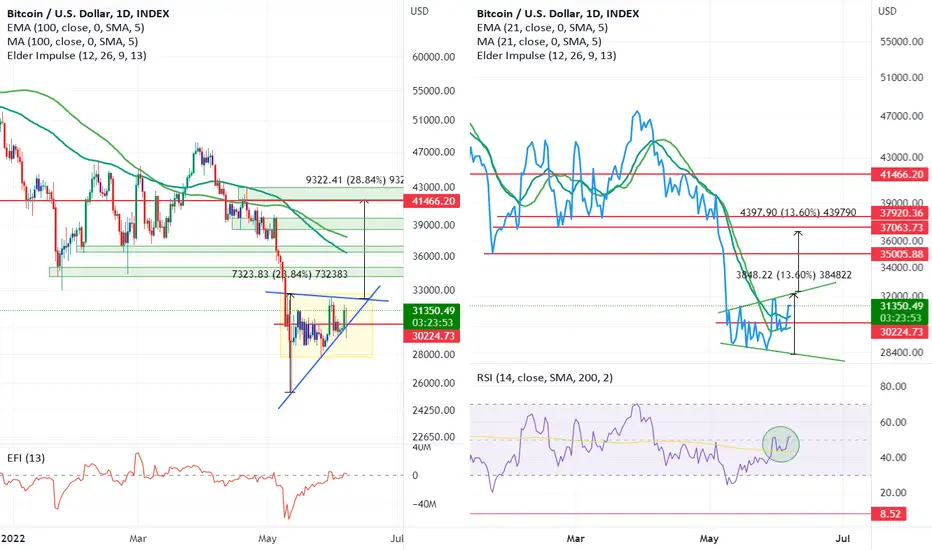Select the 35005.88 red price tag
This screenshot has width=932, height=550.
coord(901,254)
